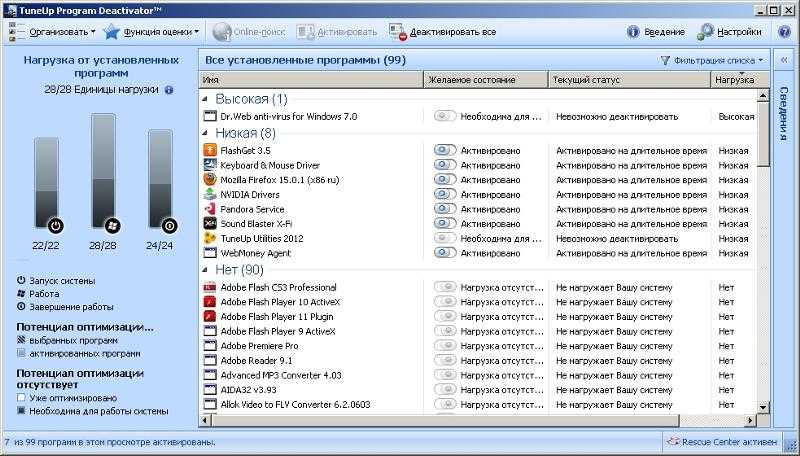Toggle Mozilla Firefox activation switch
Image resolution: width=800 pixels, height=456 pixels.
[445, 180]
